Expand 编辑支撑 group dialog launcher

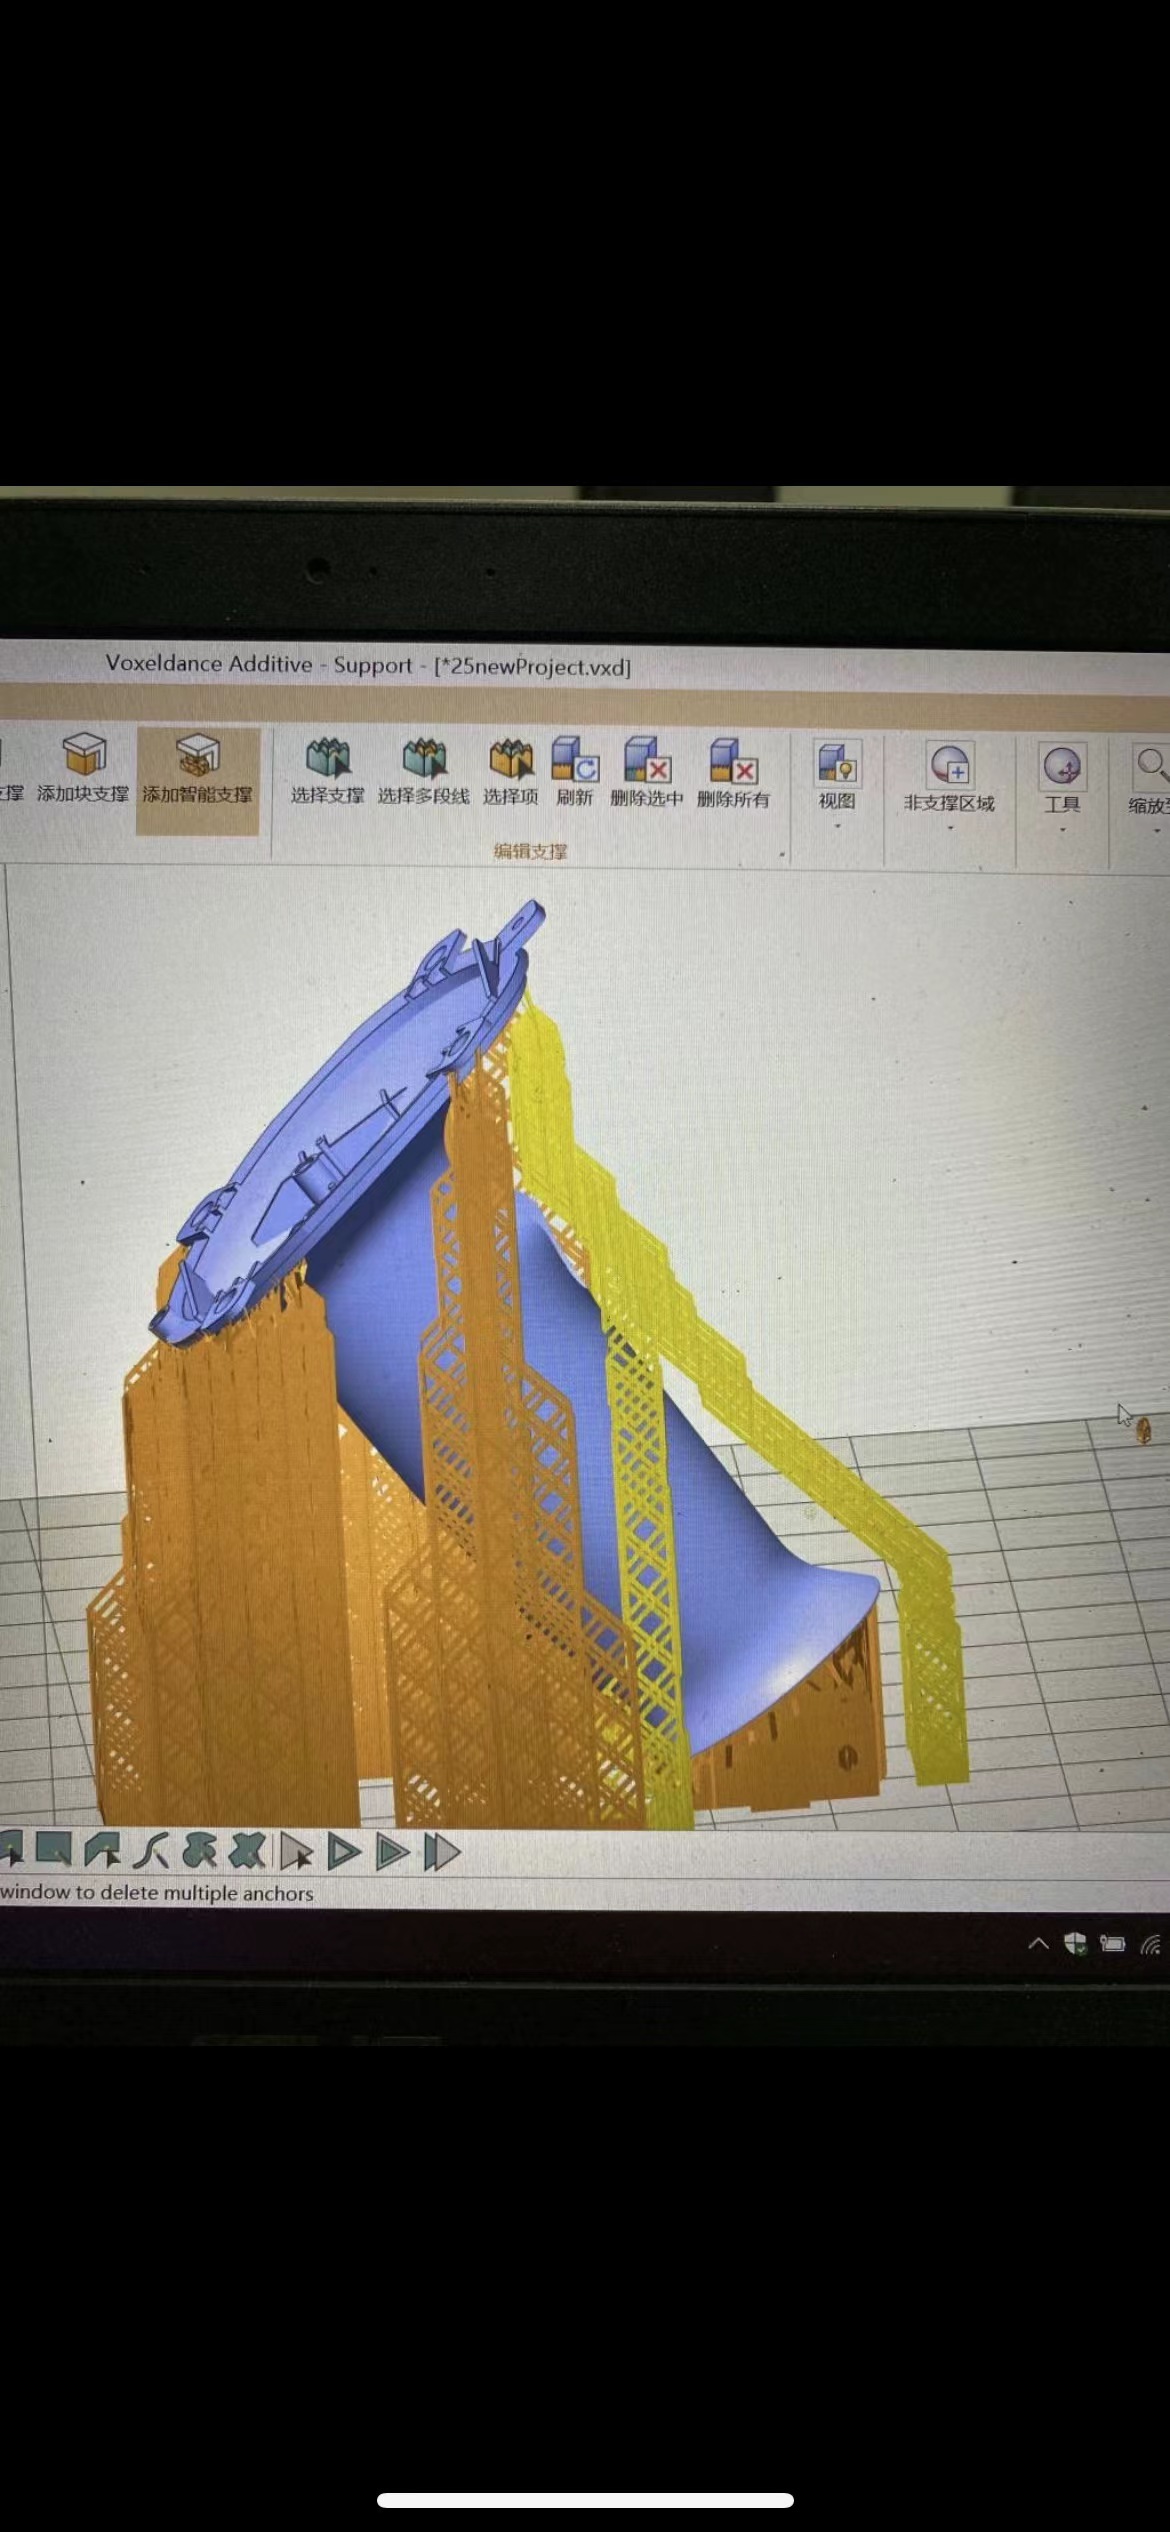(782, 855)
